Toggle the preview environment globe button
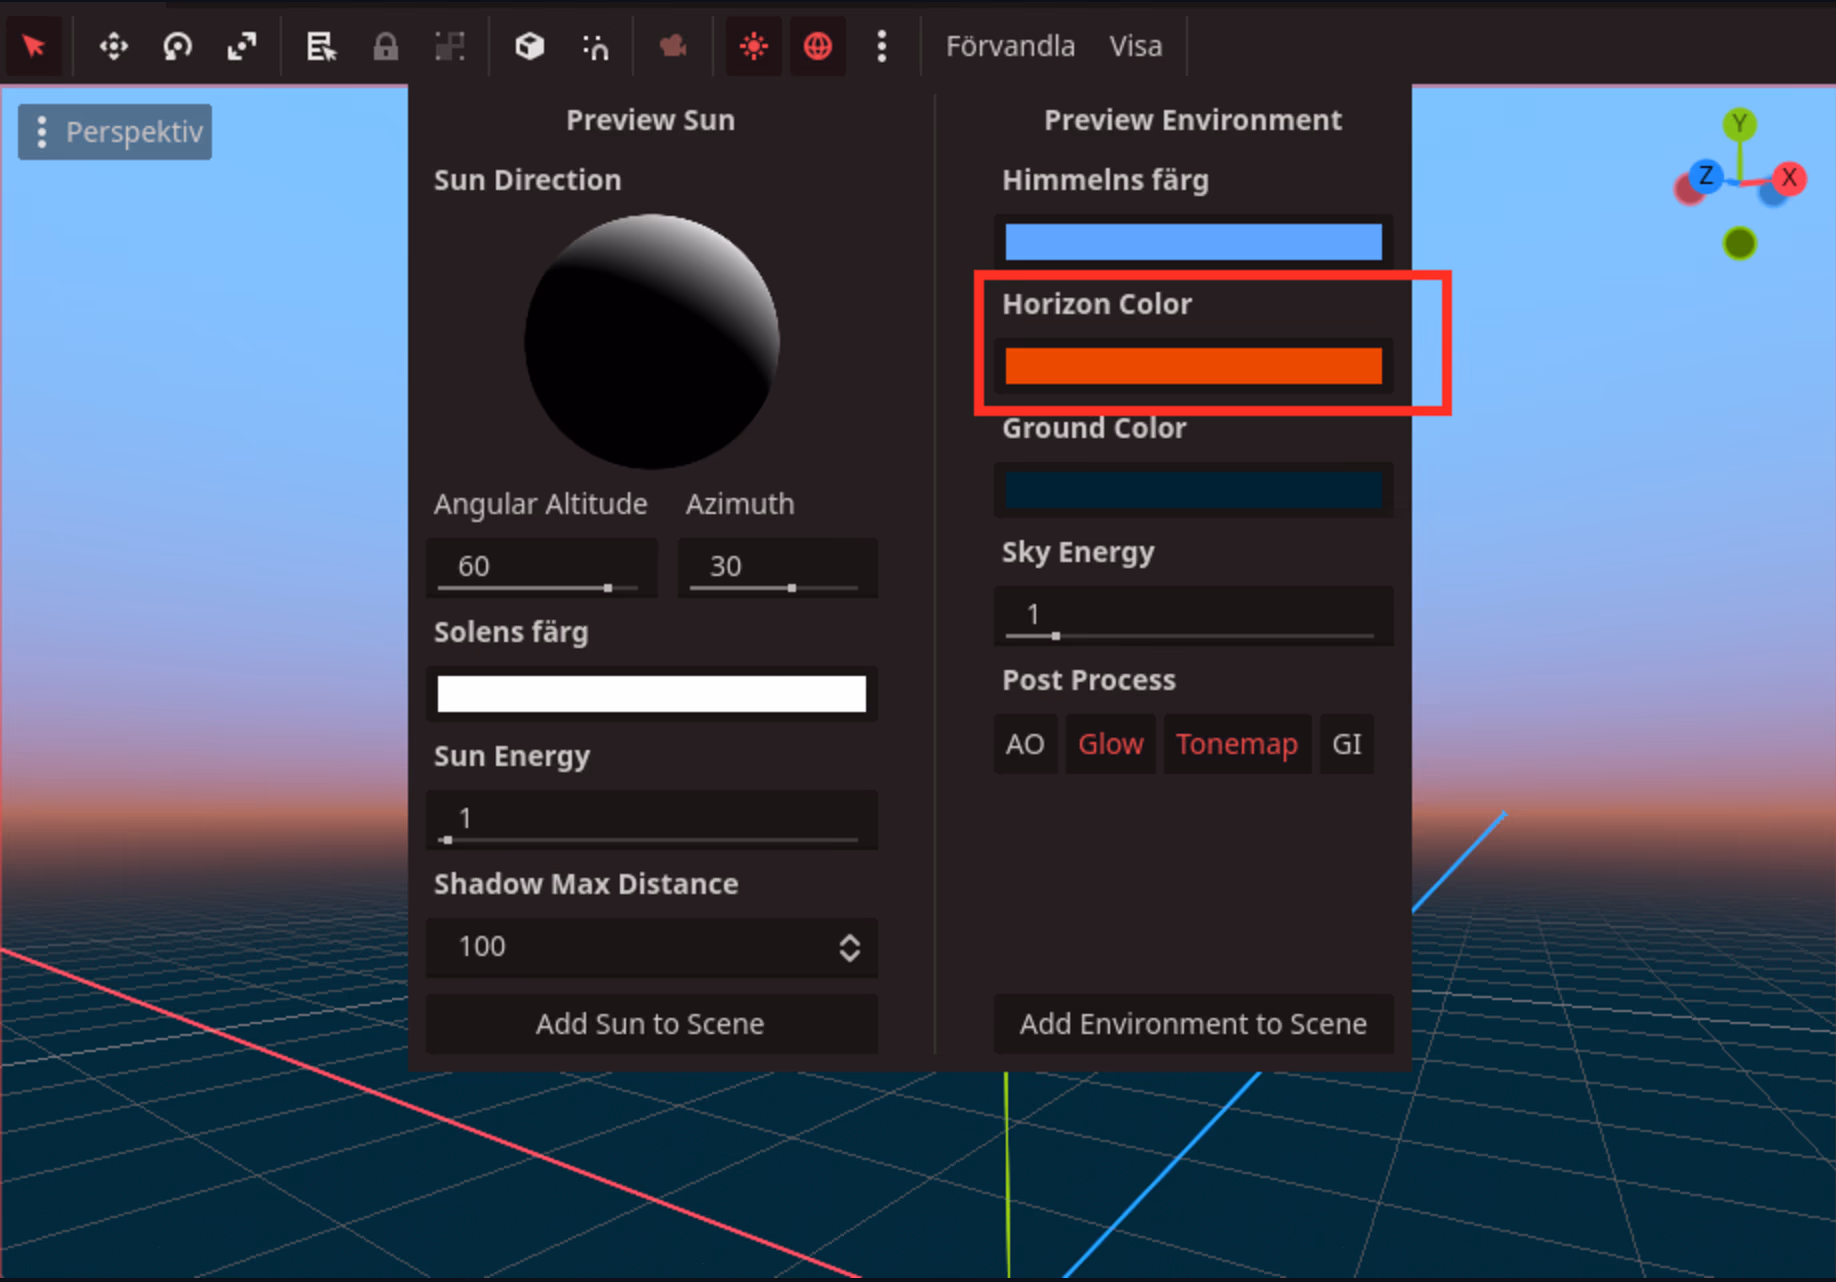1836x1282 pixels. pyautogui.click(x=817, y=46)
